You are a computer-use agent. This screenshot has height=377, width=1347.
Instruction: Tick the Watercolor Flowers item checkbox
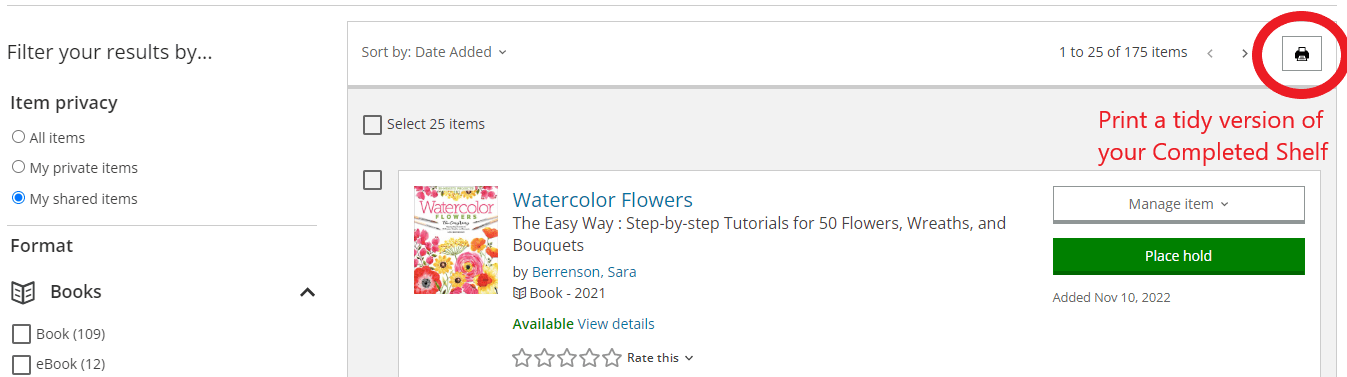click(x=372, y=180)
